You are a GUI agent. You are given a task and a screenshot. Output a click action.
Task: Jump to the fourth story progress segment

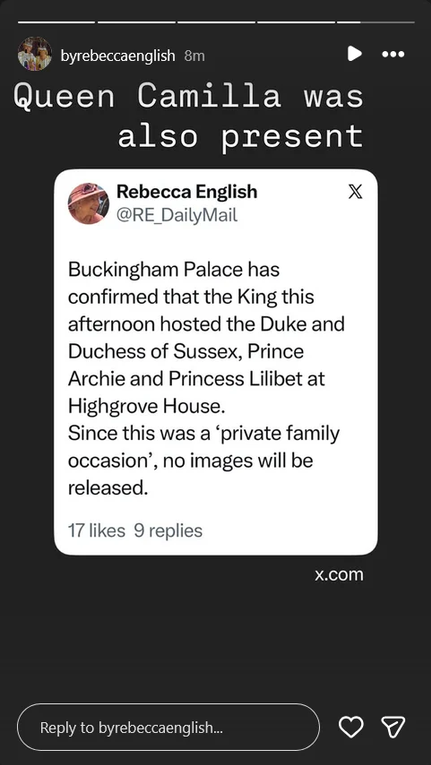point(296,22)
